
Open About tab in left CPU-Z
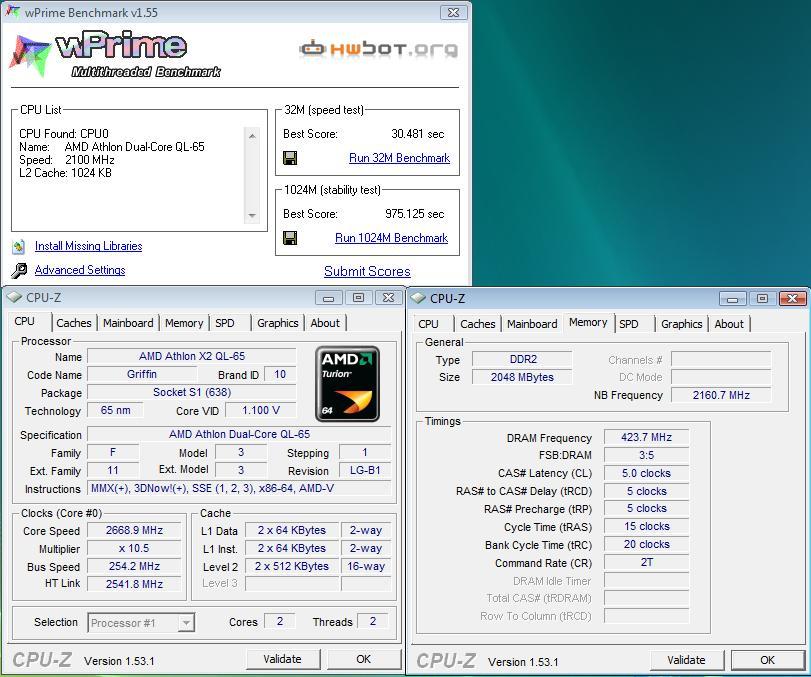pyautogui.click(x=325, y=323)
